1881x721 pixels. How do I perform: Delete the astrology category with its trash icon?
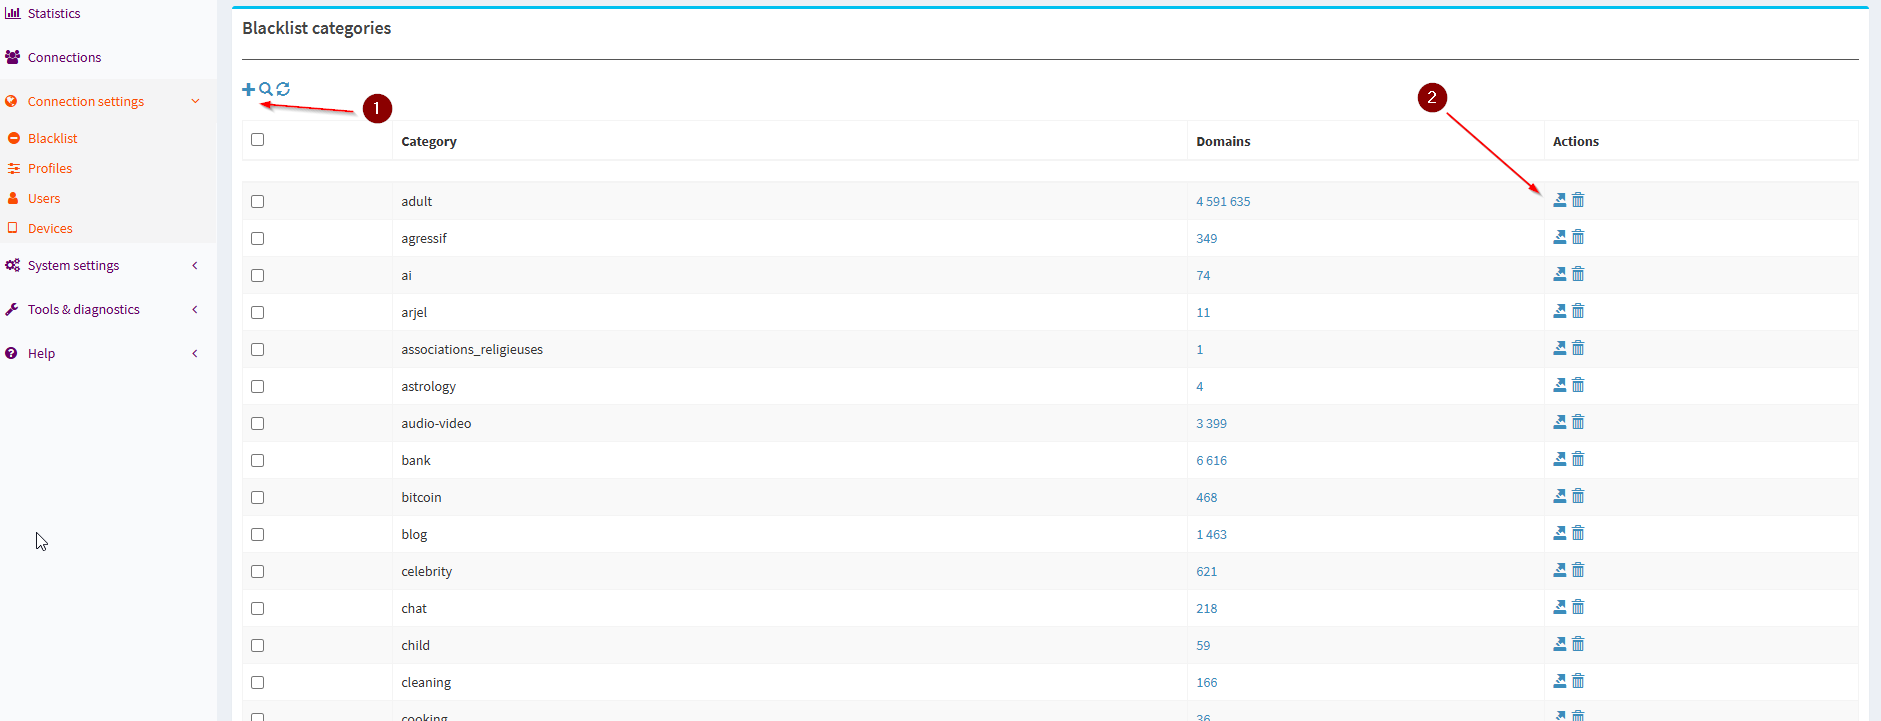[1578, 385]
